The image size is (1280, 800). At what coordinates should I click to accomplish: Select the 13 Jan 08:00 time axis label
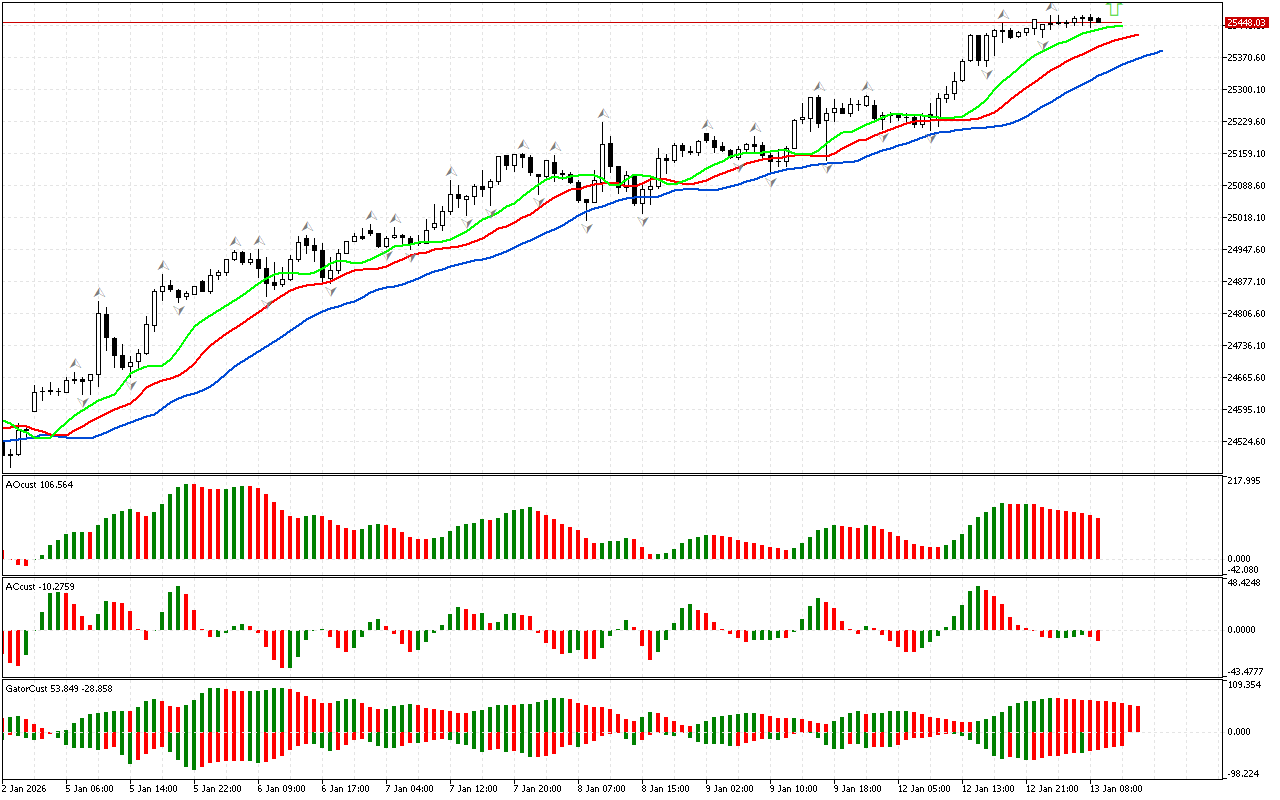click(x=1114, y=788)
